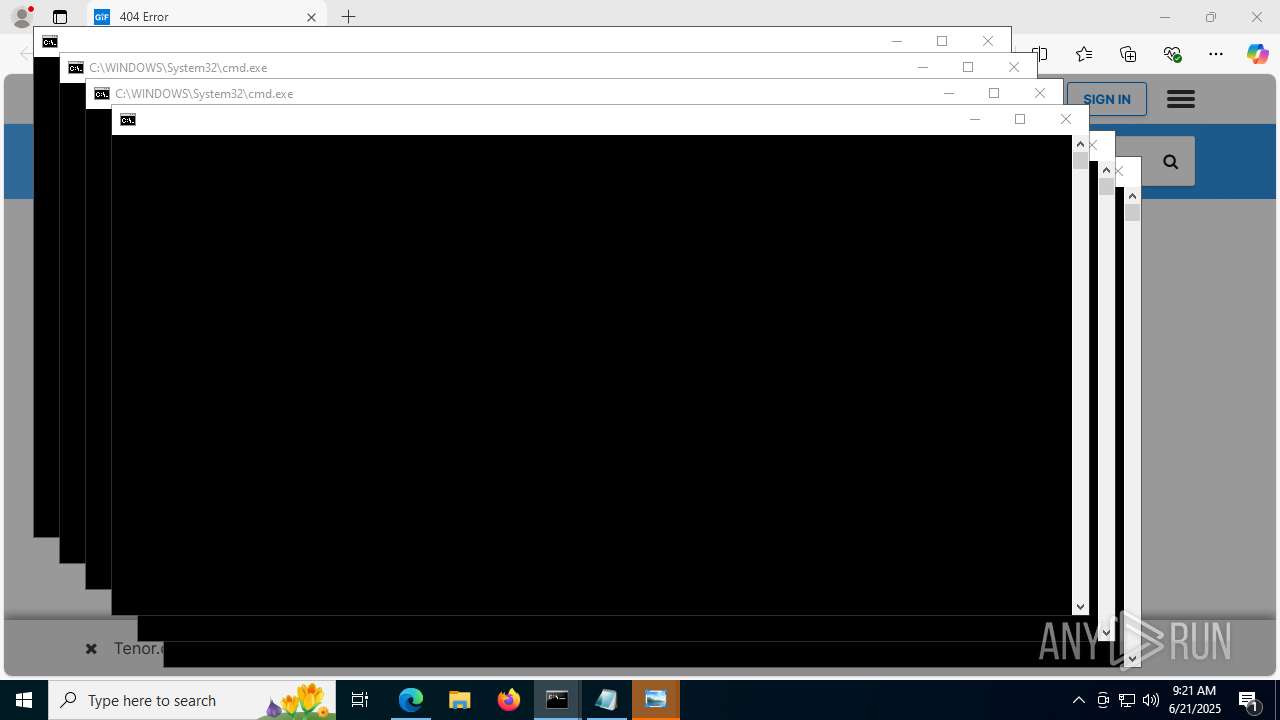Open a new browser tab
The height and width of the screenshot is (720, 1280).
pyautogui.click(x=348, y=17)
